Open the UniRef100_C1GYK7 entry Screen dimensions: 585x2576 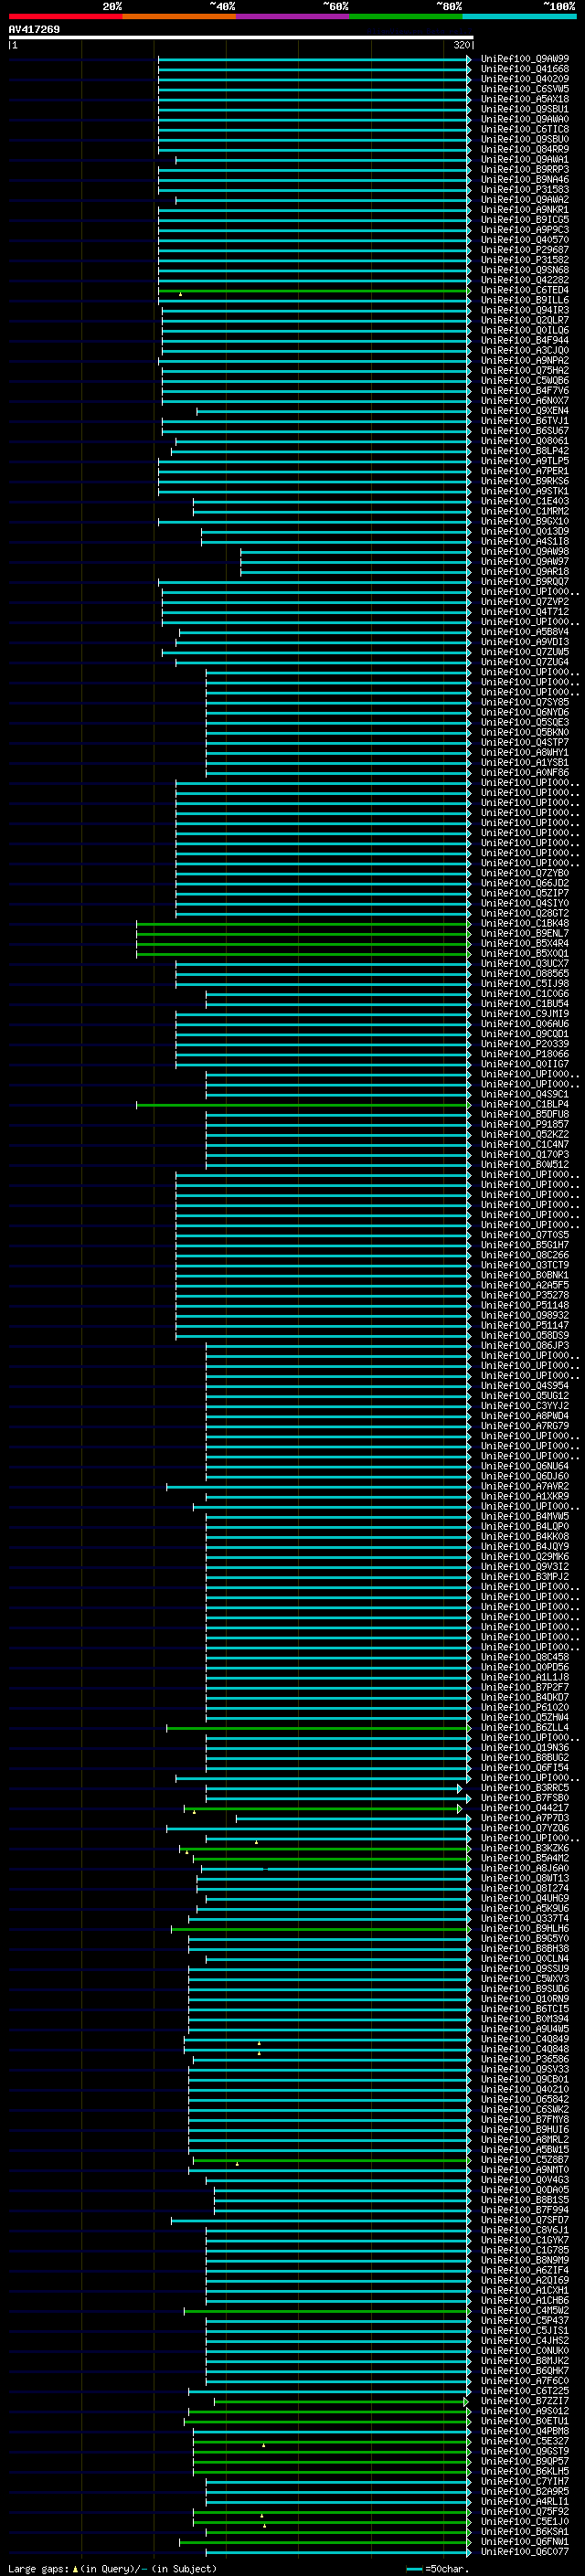pos(525,2241)
